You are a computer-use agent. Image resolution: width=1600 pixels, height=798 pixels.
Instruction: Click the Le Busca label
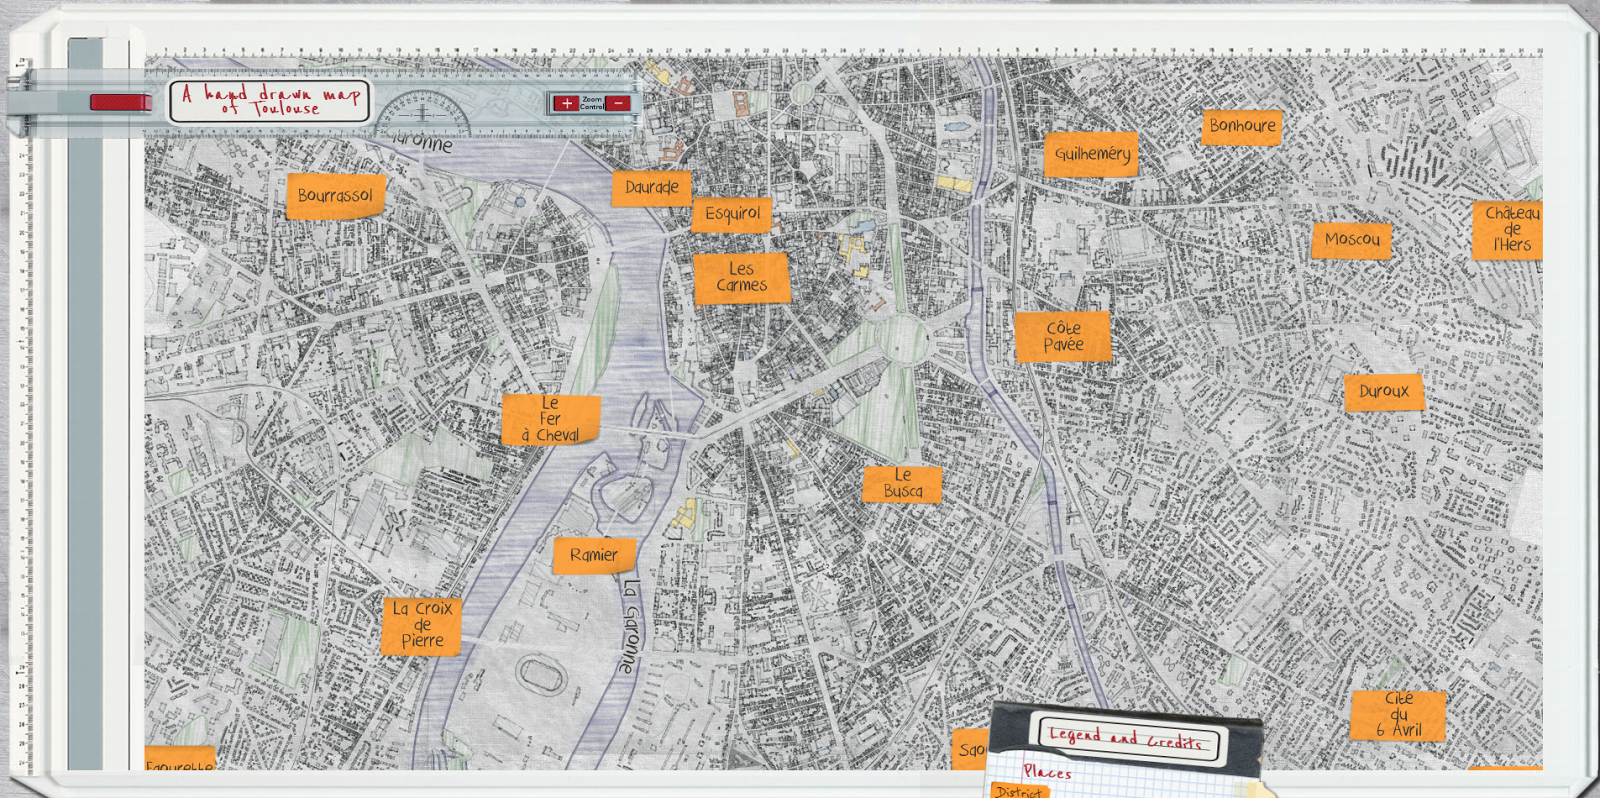coord(902,483)
